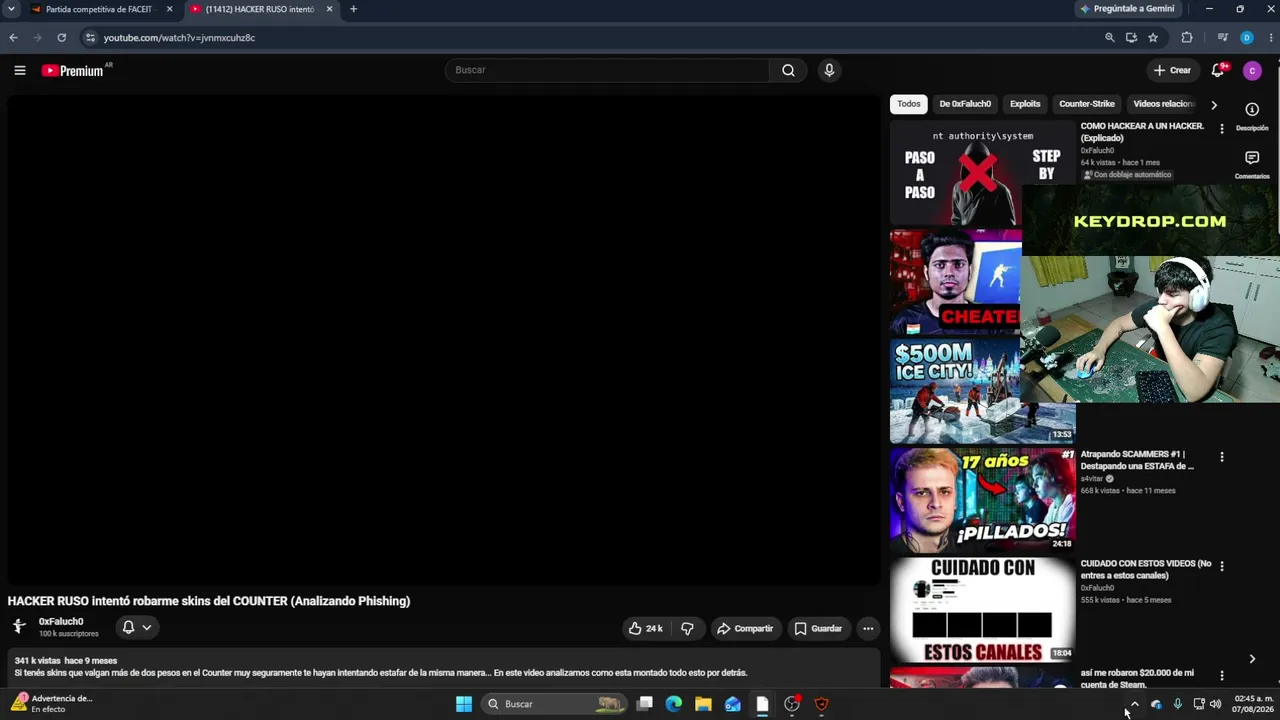Viewport: 1280px width, 720px height.
Task: Open the Descripción panel icon
Action: click(1252, 109)
